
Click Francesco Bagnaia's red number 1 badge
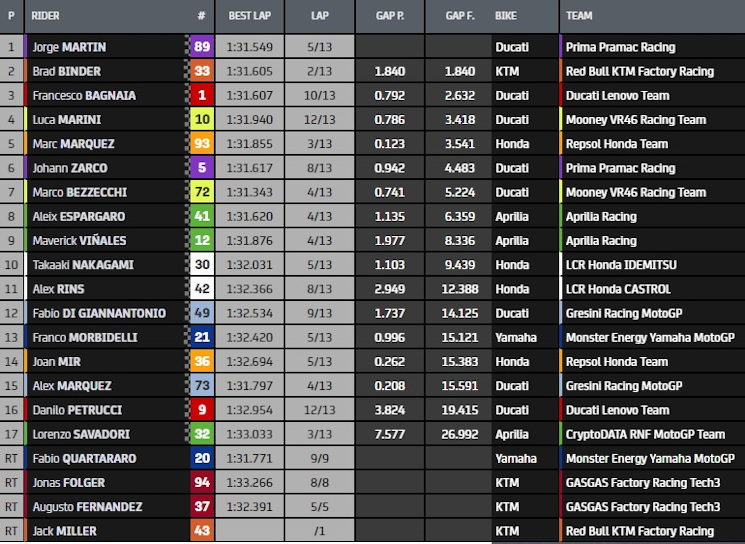pyautogui.click(x=202, y=95)
